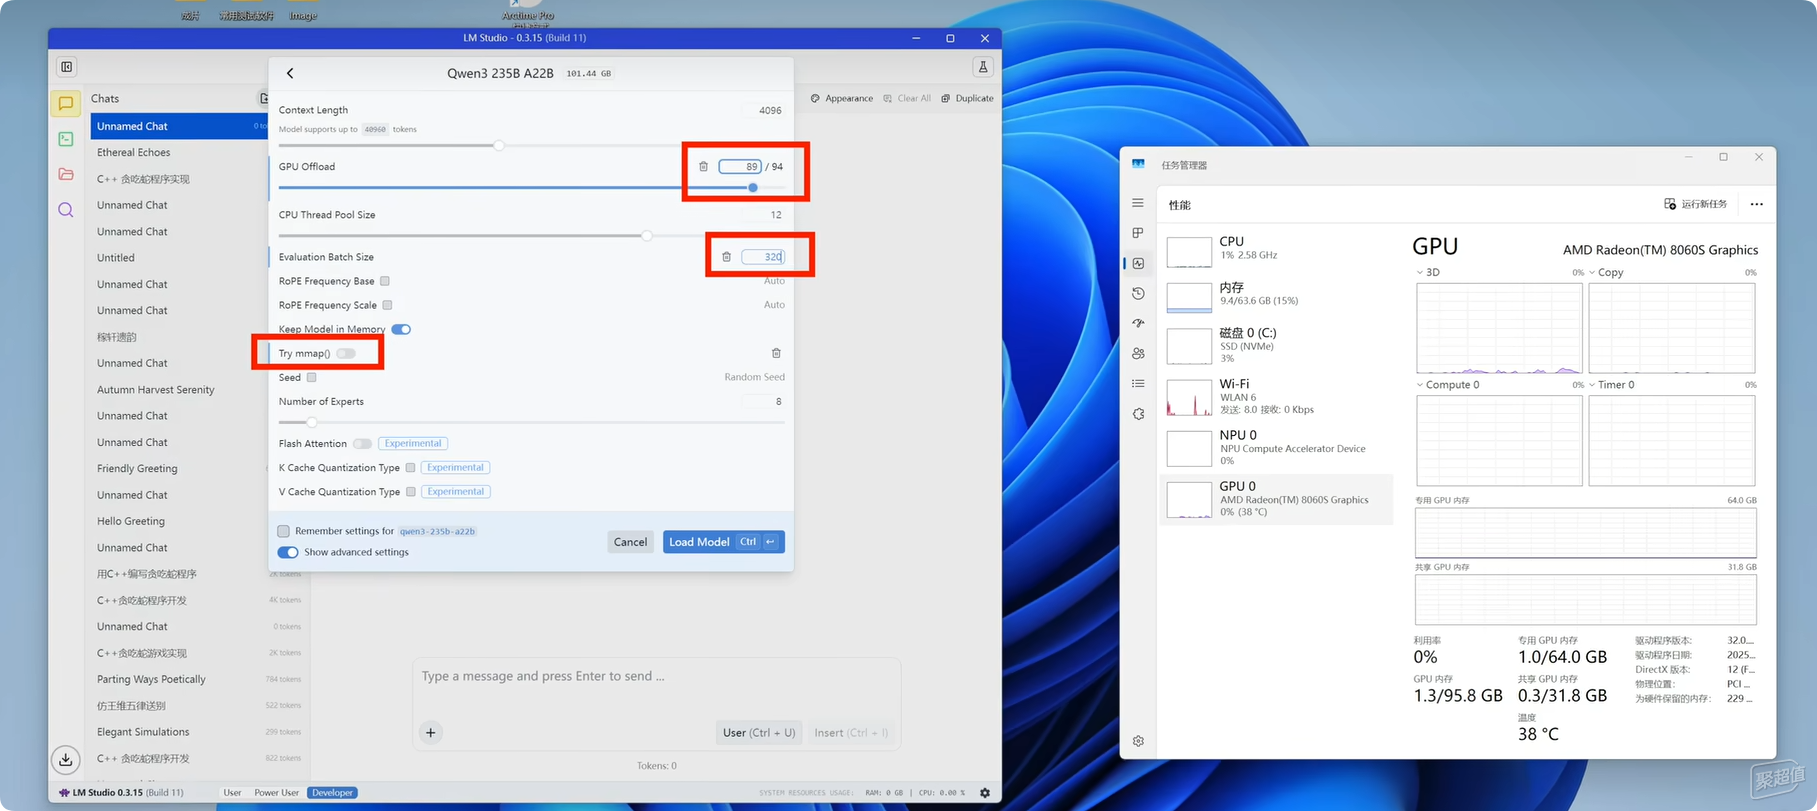Open the Chat view in LM Studio sidebar
Viewport: 1817px width, 811px height.
click(x=66, y=103)
